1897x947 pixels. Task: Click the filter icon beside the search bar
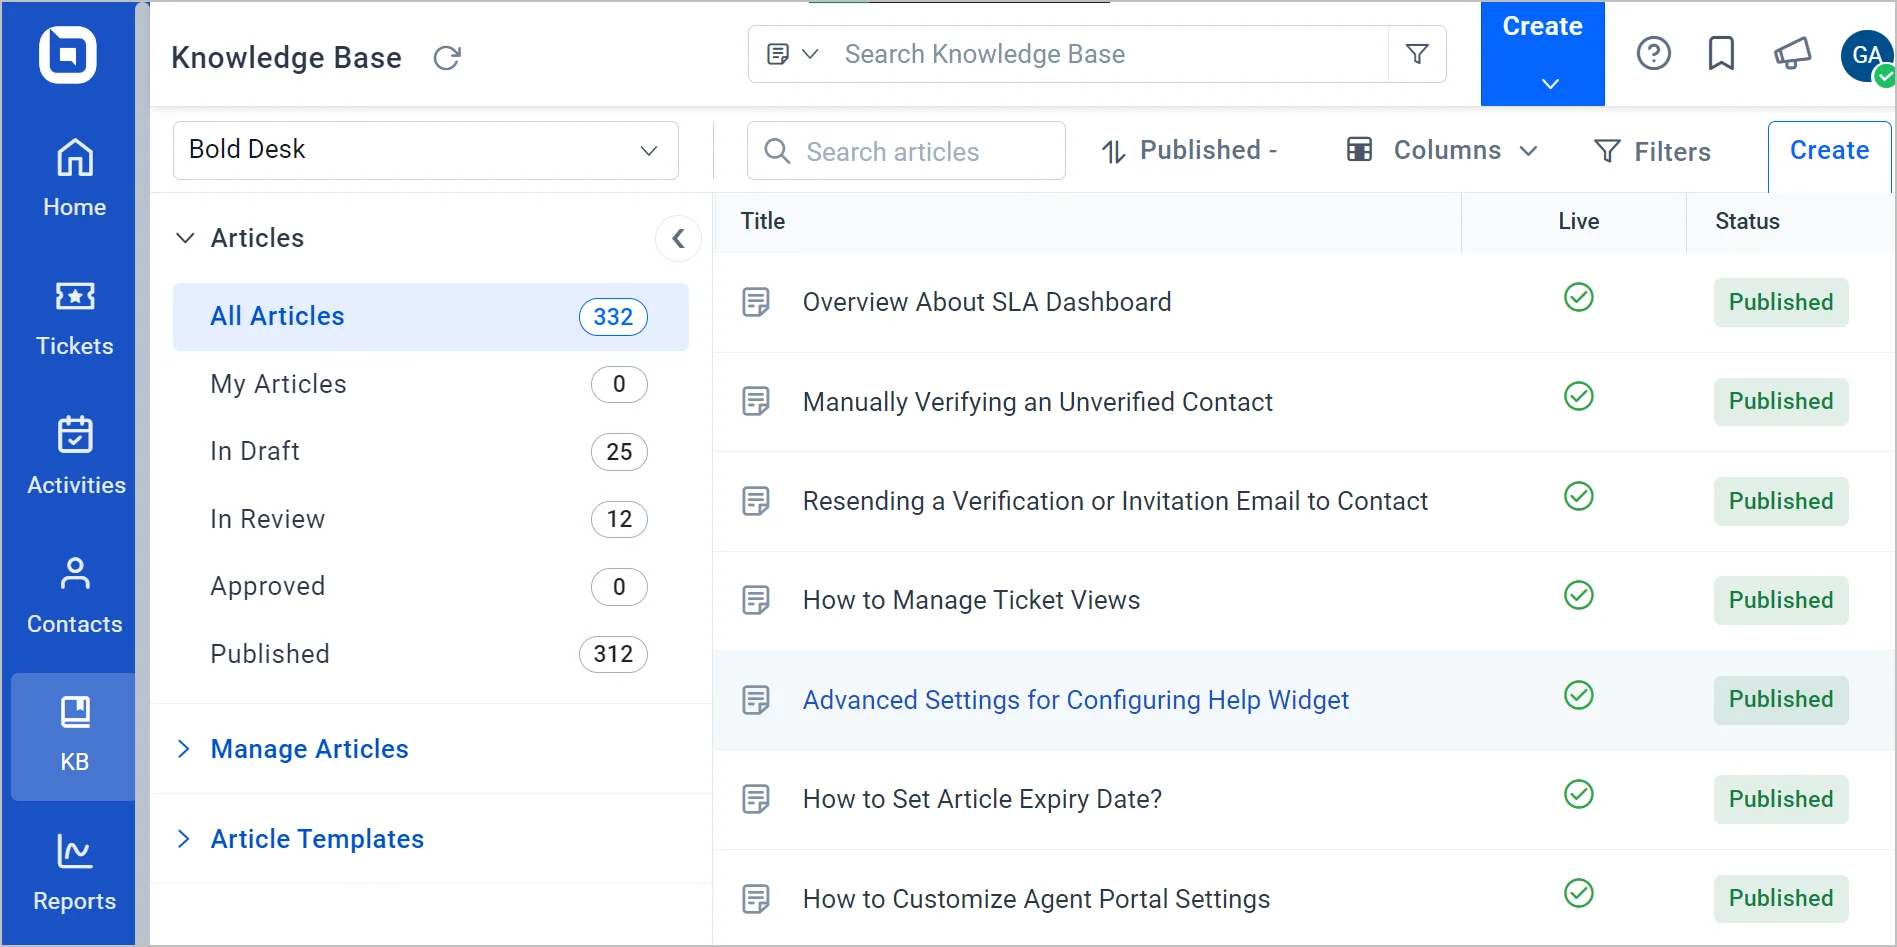(x=1417, y=54)
